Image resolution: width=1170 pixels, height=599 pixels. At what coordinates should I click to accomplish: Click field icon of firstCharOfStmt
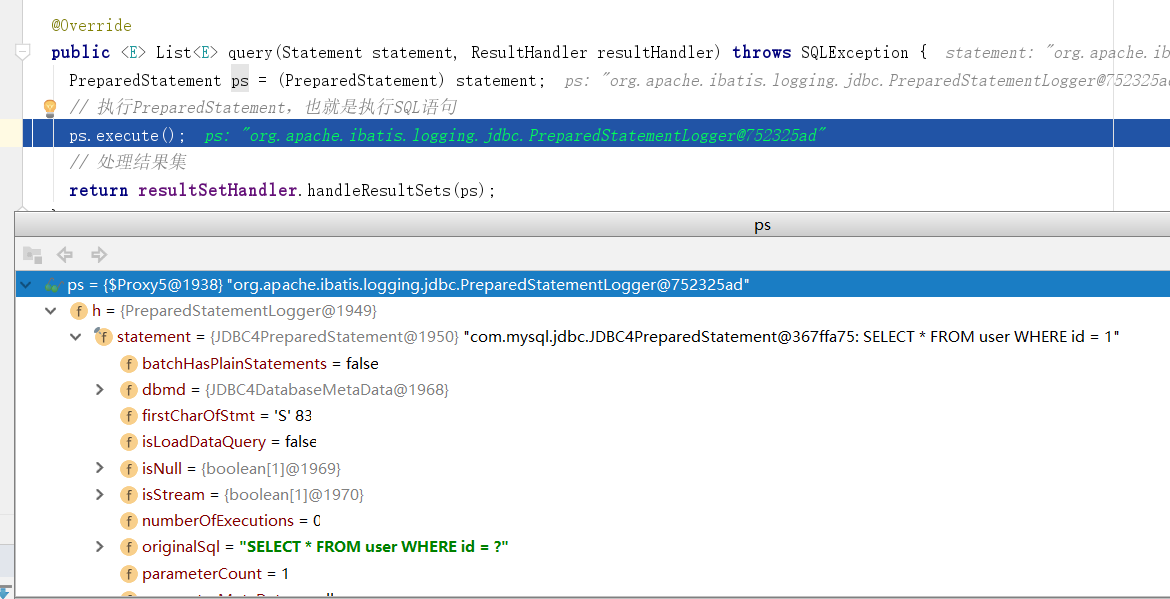point(129,416)
